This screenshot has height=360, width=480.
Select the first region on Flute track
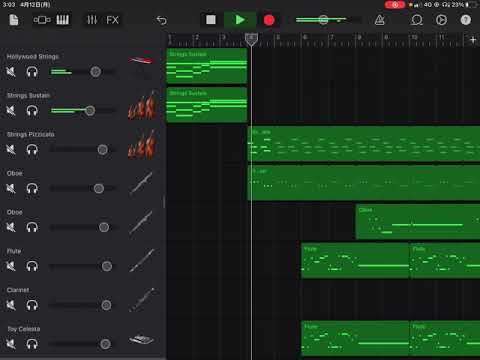coord(355,261)
